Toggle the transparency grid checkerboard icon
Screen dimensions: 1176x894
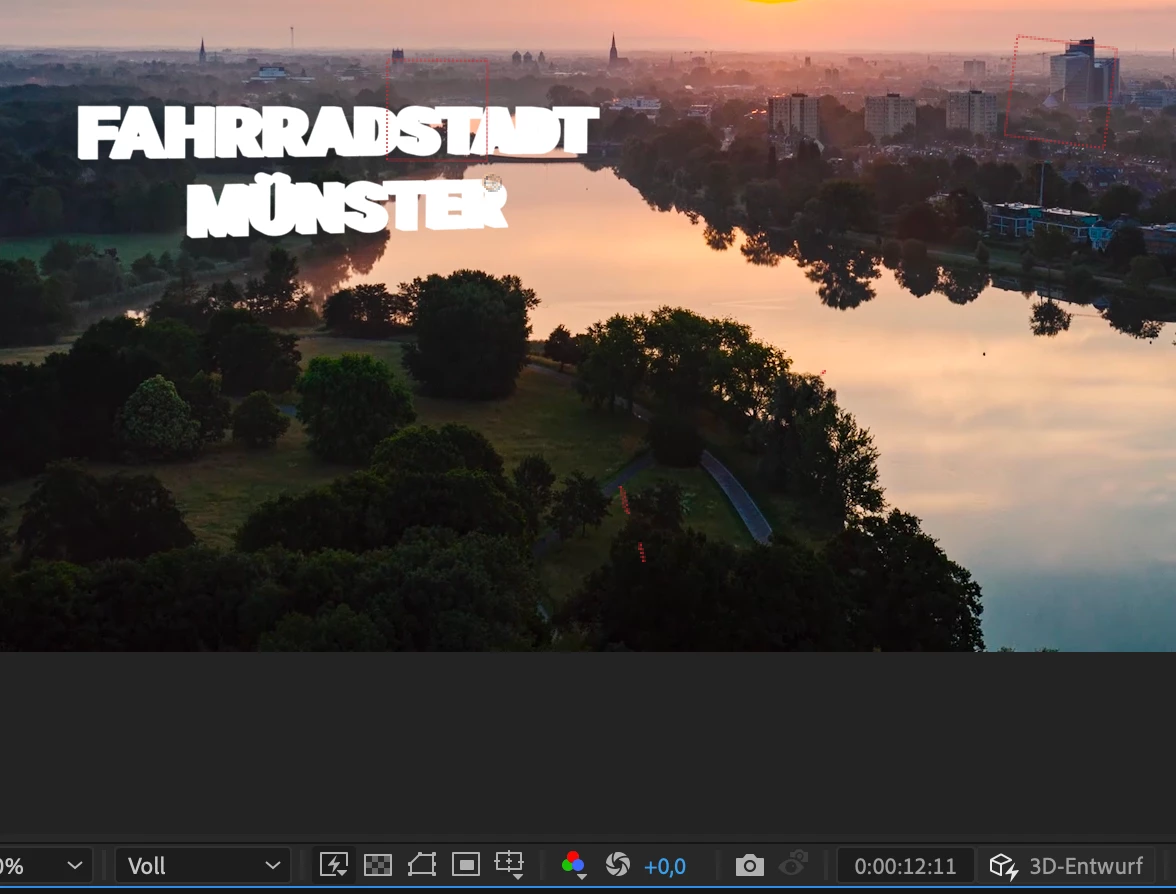[377, 866]
